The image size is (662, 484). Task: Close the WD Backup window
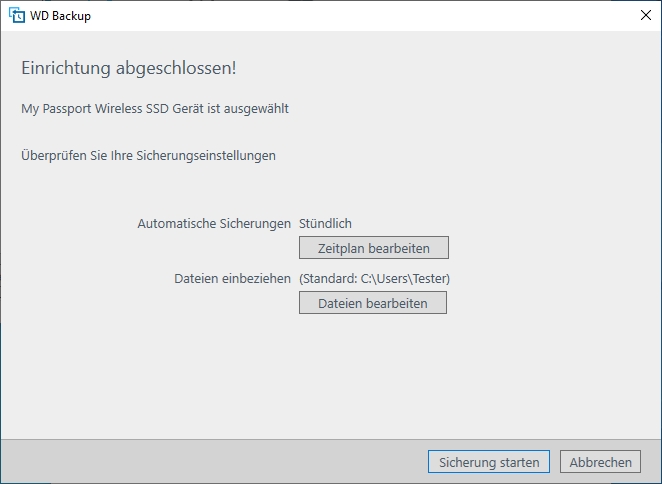tap(646, 16)
